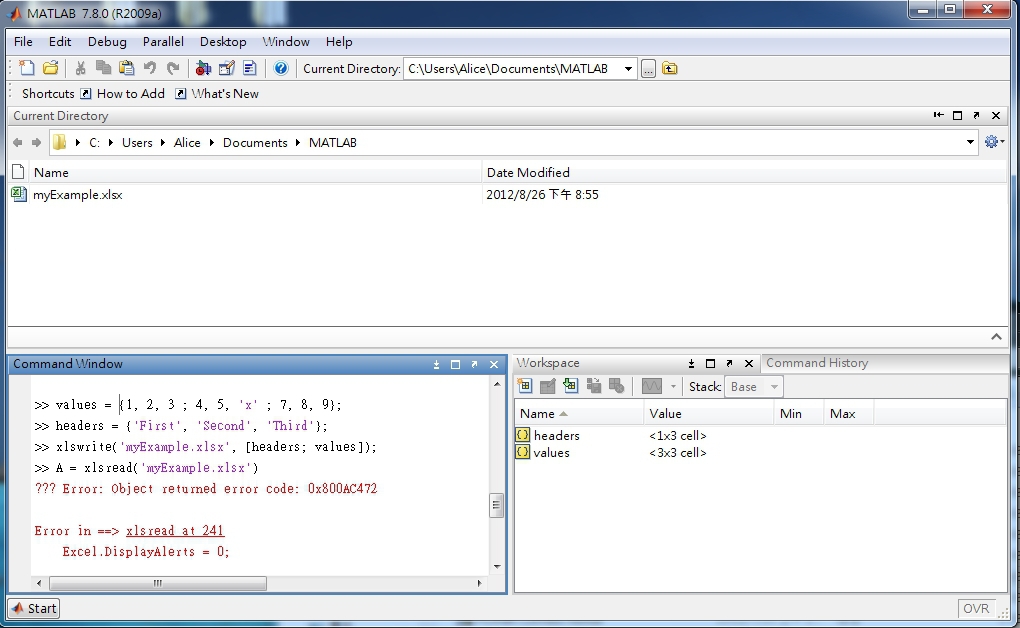Click the 'xlsread at 241' error link
Screen dimensions: 1020x628
[x=175, y=531]
